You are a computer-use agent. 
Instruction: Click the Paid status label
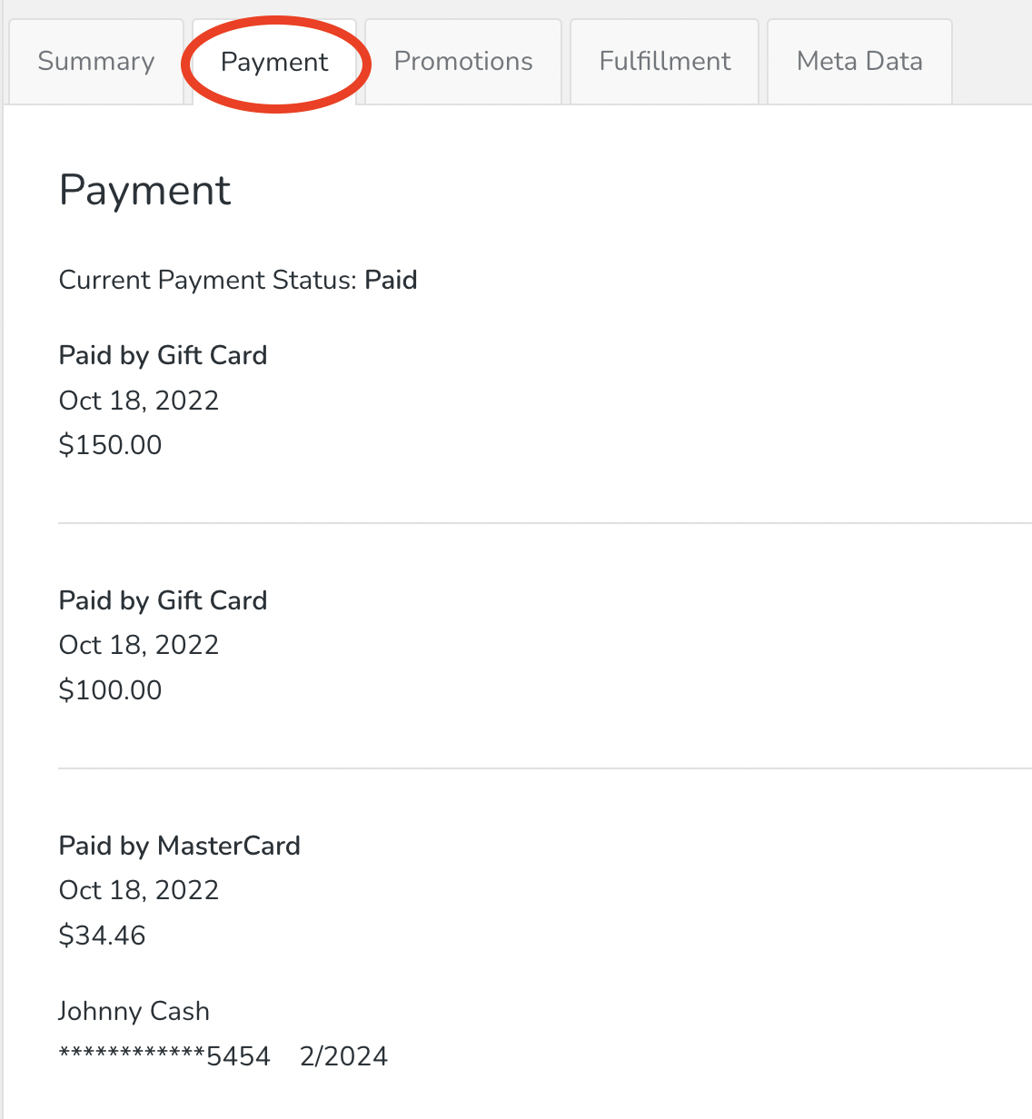391,280
